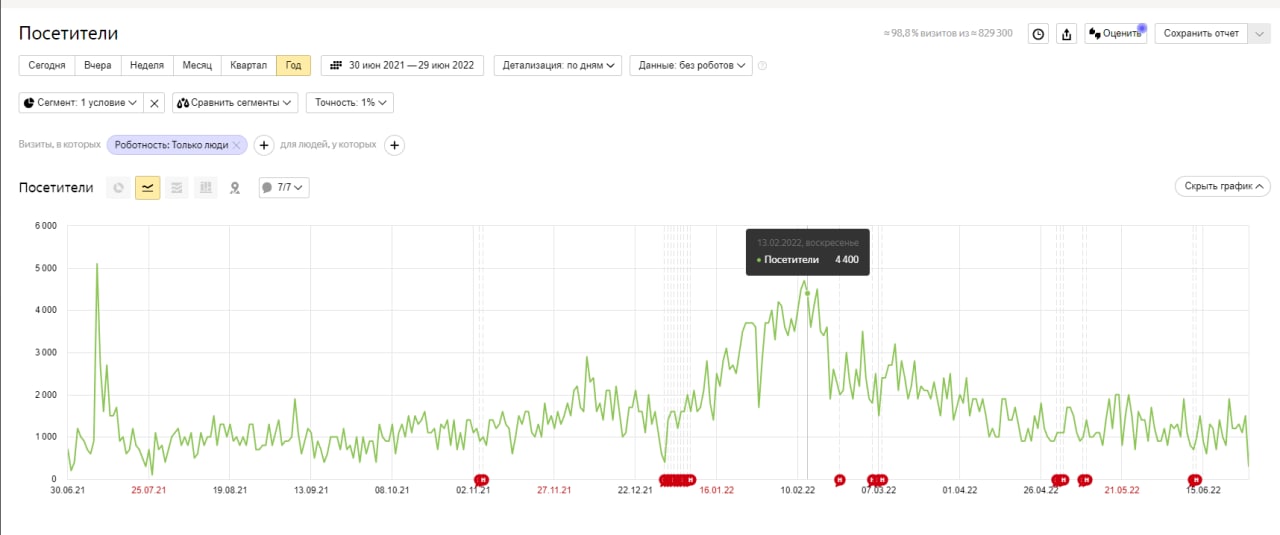Click the 10.02.22 date axis label
The height and width of the screenshot is (535, 1280).
(798, 490)
